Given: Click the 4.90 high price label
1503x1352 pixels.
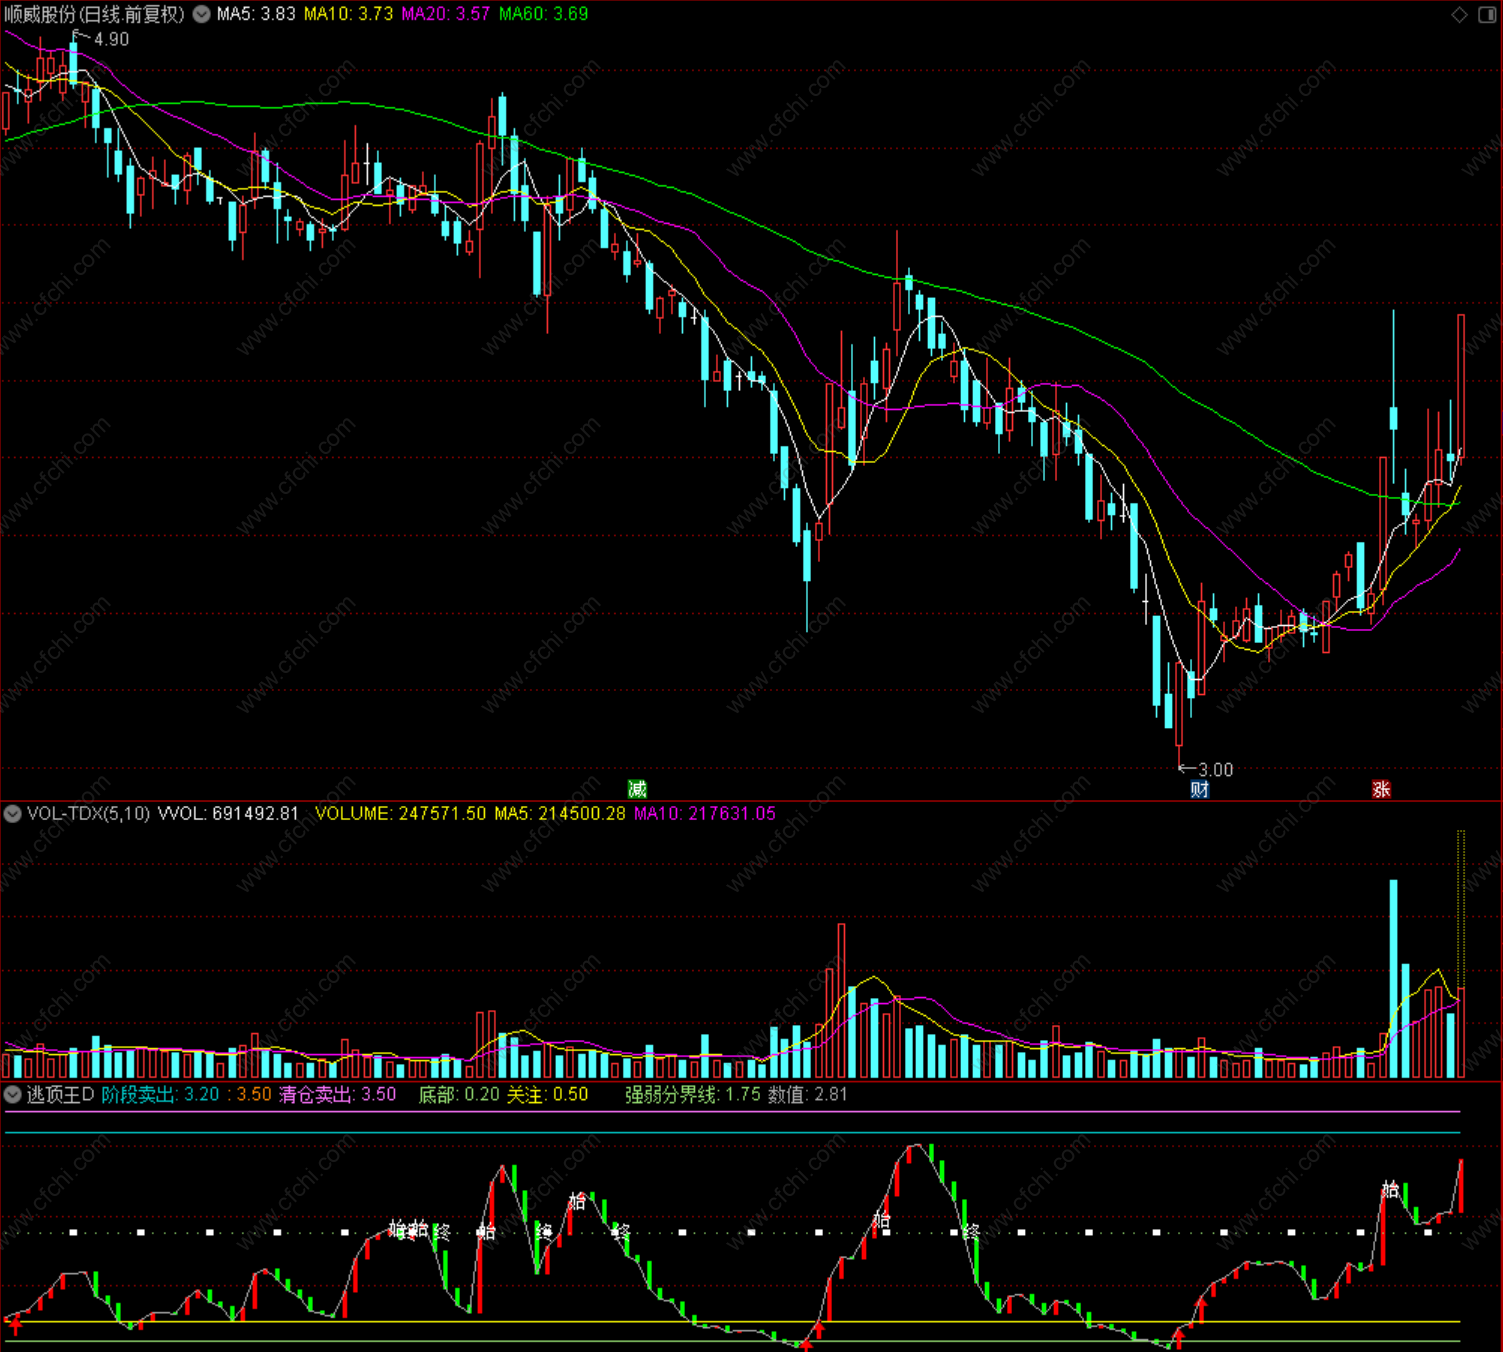Looking at the screenshot, I should pyautogui.click(x=111, y=39).
